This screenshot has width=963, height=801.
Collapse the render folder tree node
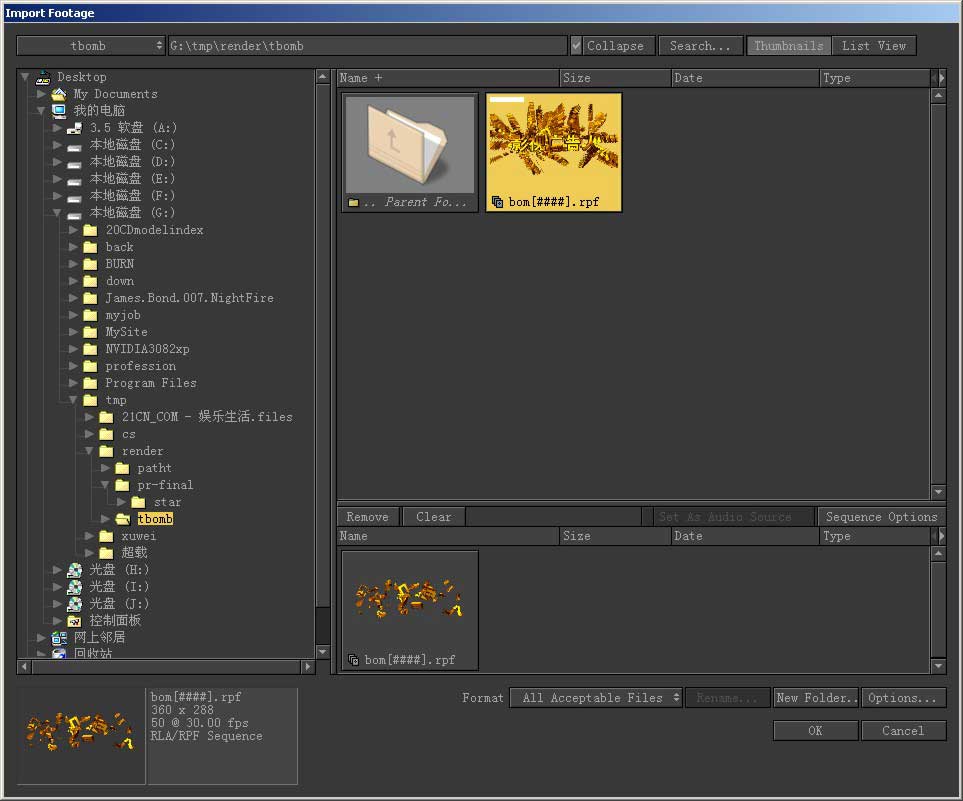[x=90, y=451]
